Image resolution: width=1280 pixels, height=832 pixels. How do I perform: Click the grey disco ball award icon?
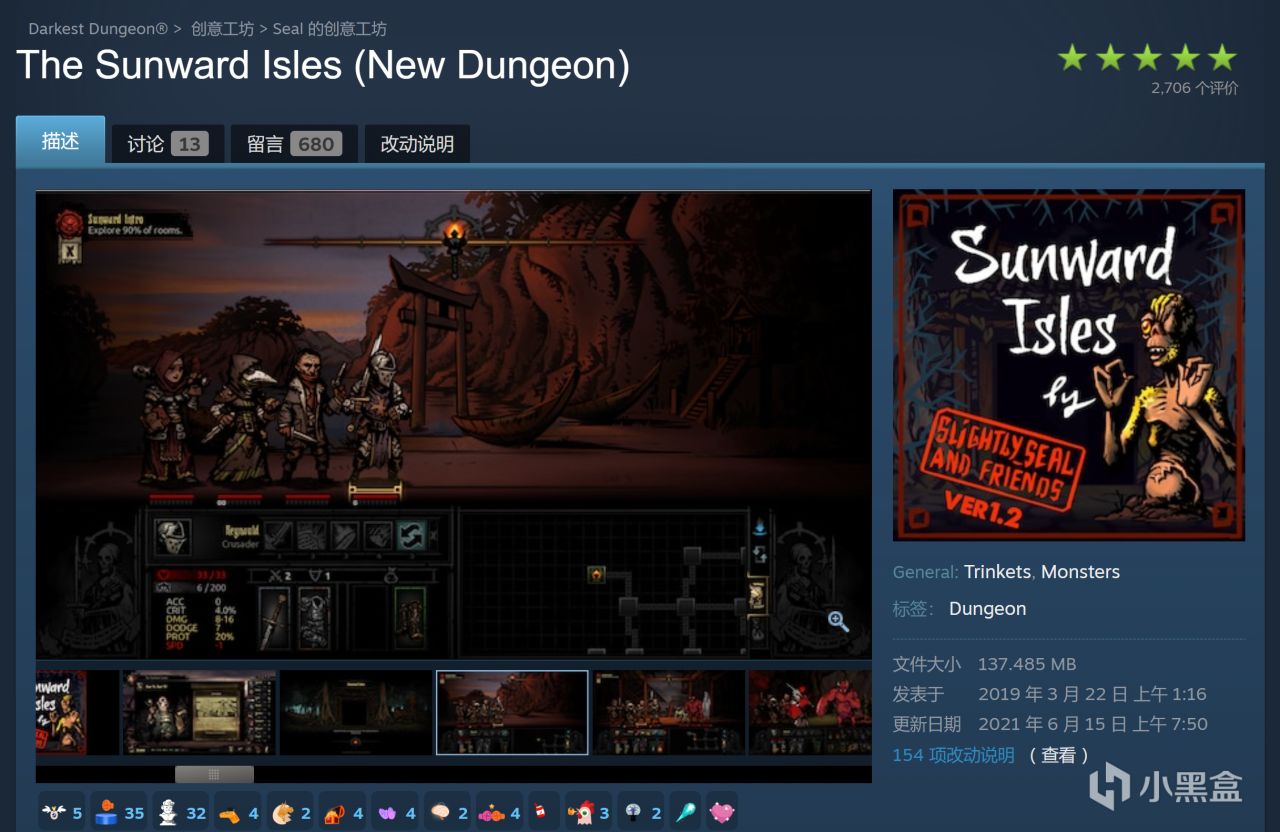633,813
